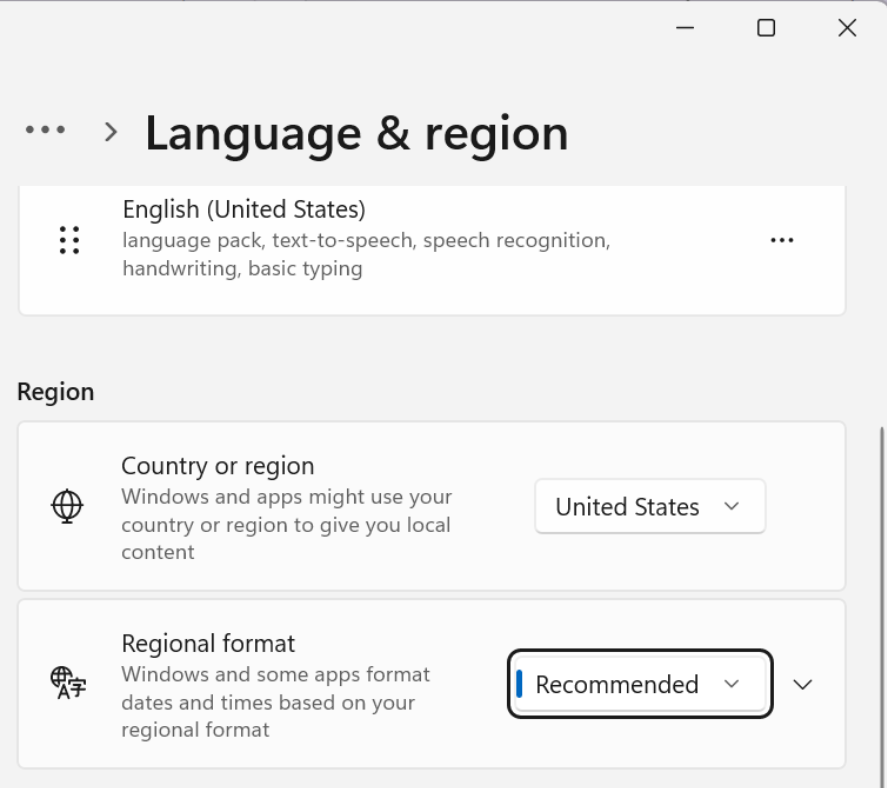Screen dimensions: 887x788
Task: Click the six-dot drag handle beside English (United States)
Action: 69,240
